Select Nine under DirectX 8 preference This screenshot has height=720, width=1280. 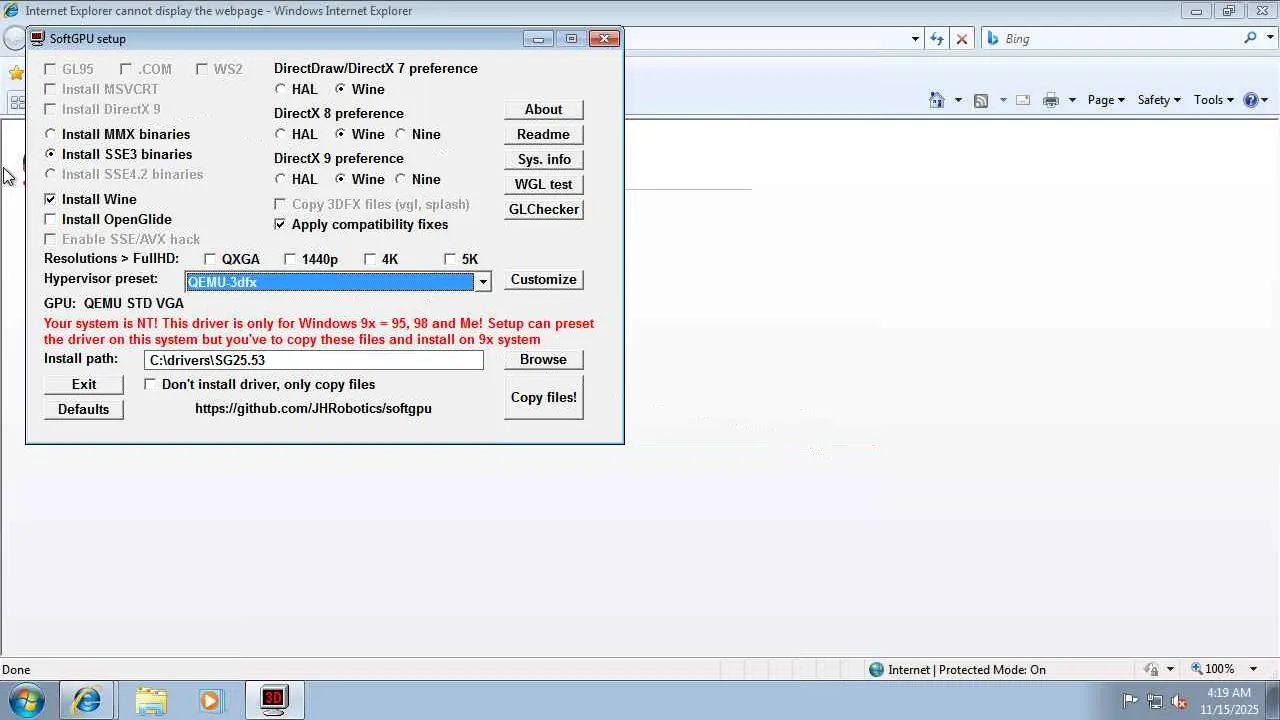pyautogui.click(x=400, y=134)
